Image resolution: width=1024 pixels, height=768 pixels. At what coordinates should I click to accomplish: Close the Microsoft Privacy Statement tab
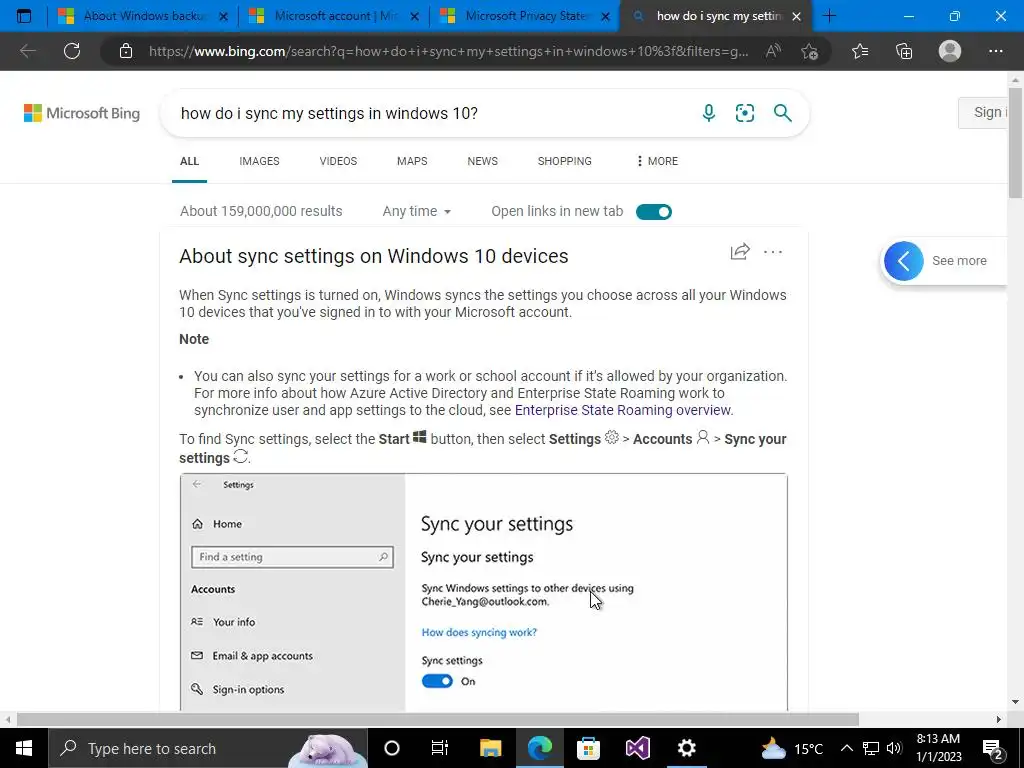[605, 17]
